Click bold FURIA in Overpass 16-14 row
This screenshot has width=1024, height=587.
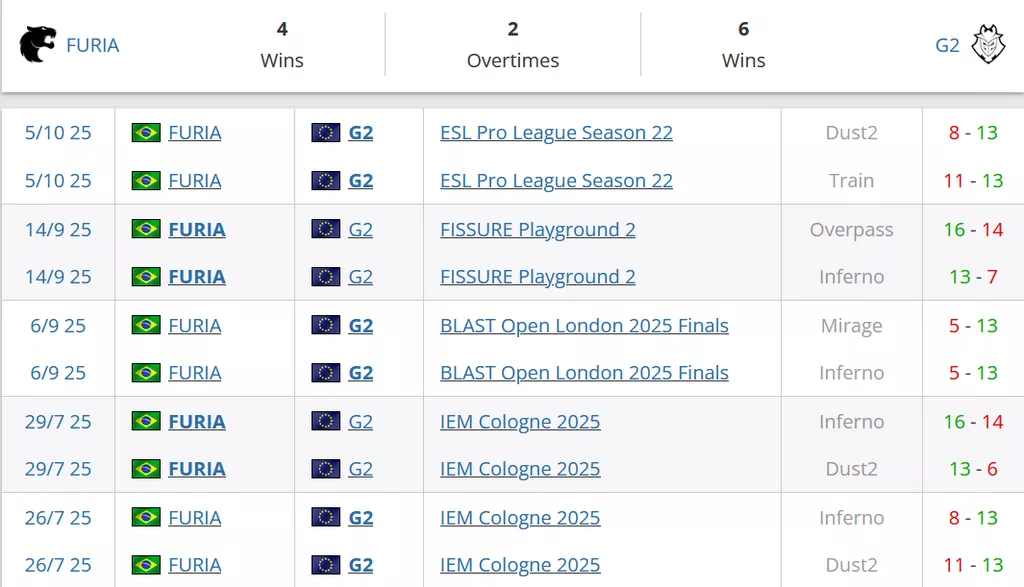[x=197, y=229]
